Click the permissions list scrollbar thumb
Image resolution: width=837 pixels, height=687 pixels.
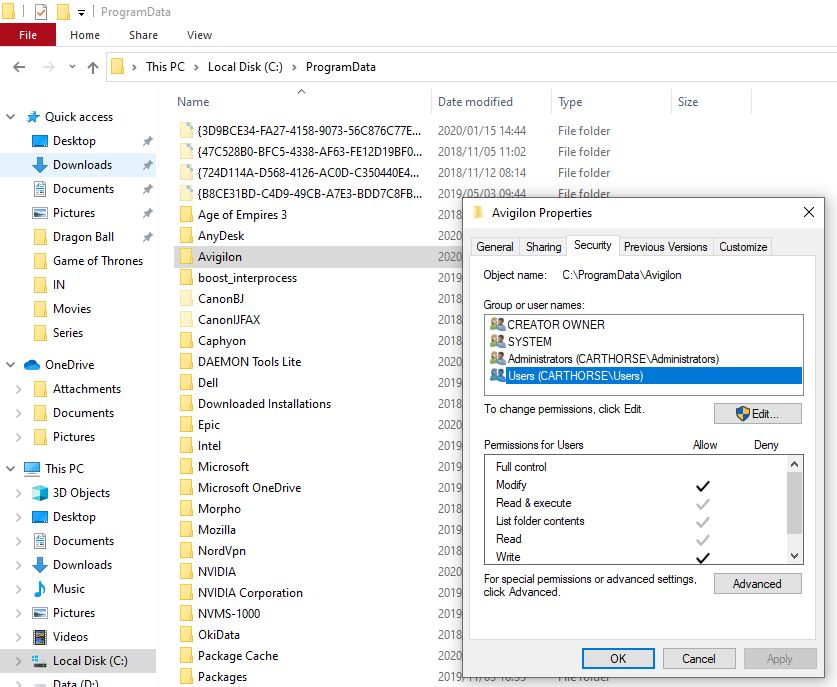pyautogui.click(x=794, y=503)
